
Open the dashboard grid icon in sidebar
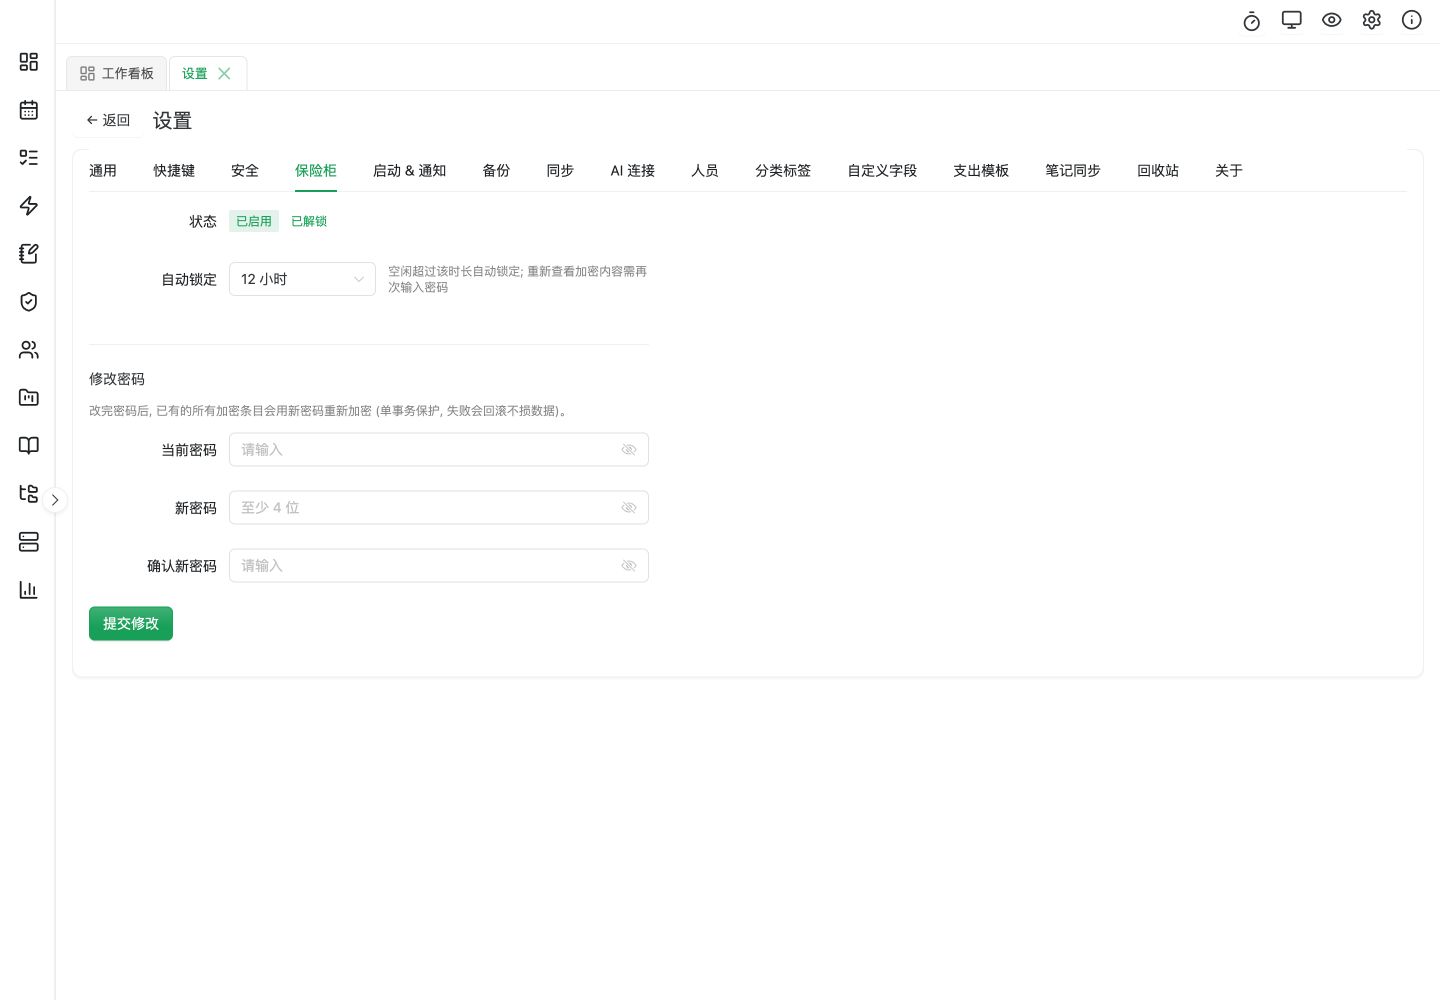click(x=29, y=62)
